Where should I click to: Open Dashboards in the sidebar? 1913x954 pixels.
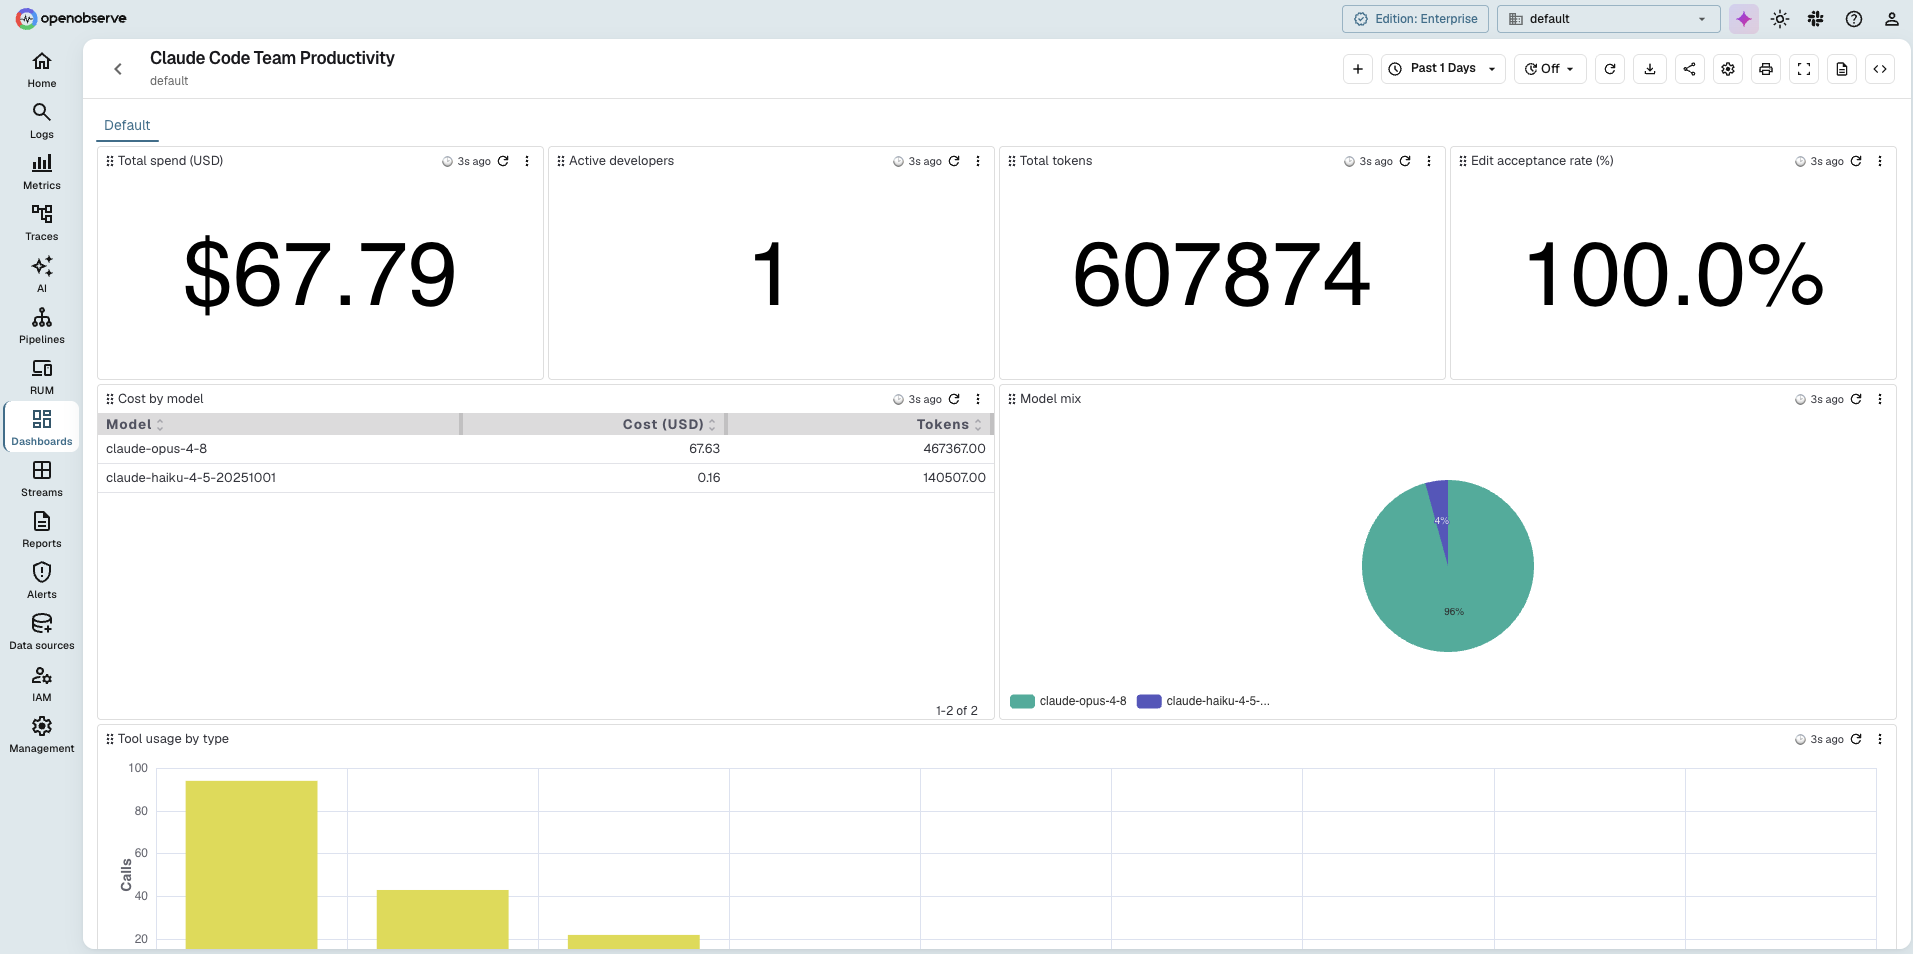42,428
